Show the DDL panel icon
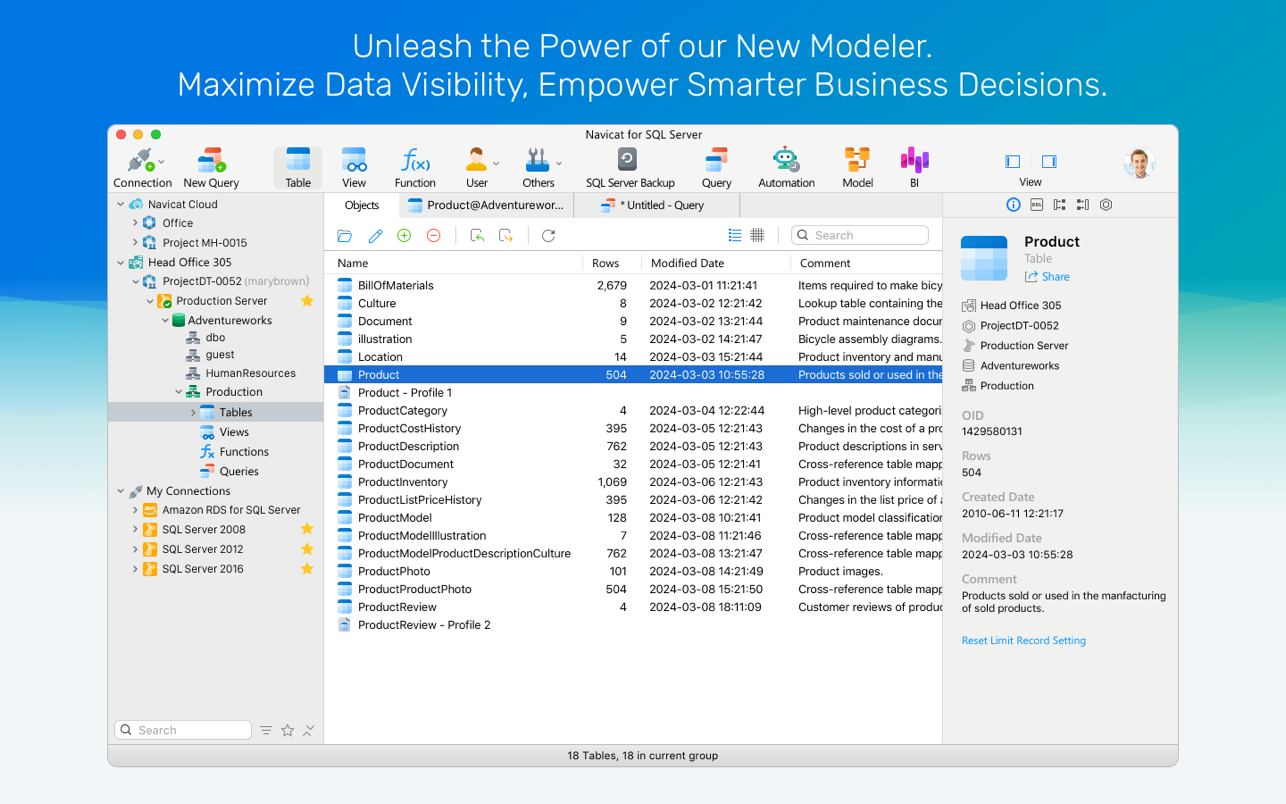Viewport: 1286px width, 804px height. 1036,205
